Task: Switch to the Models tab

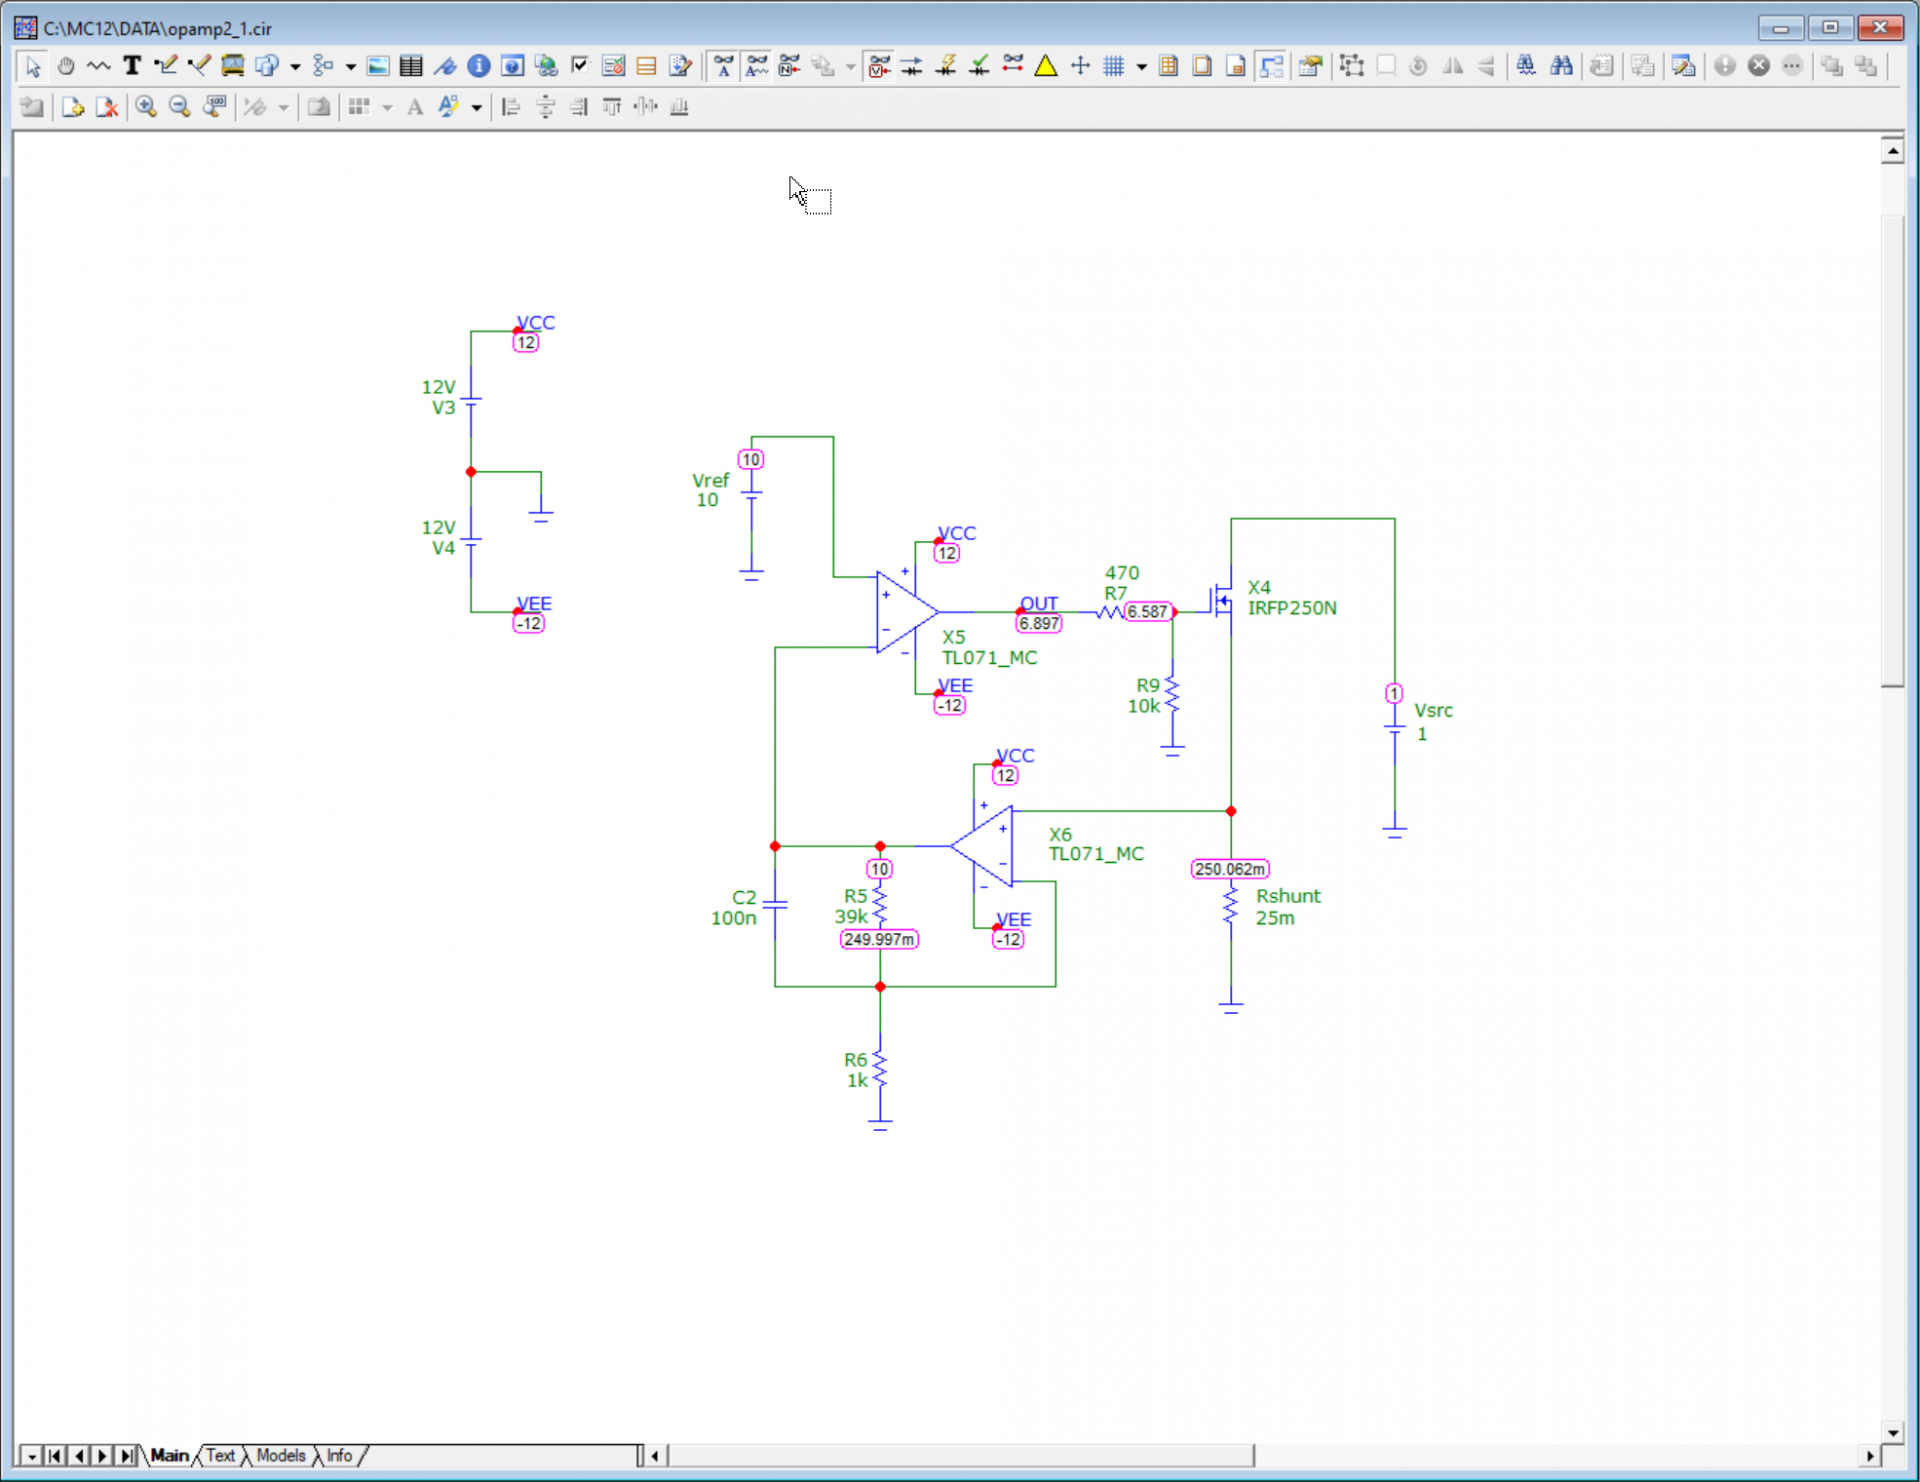Action: pyautogui.click(x=280, y=1456)
